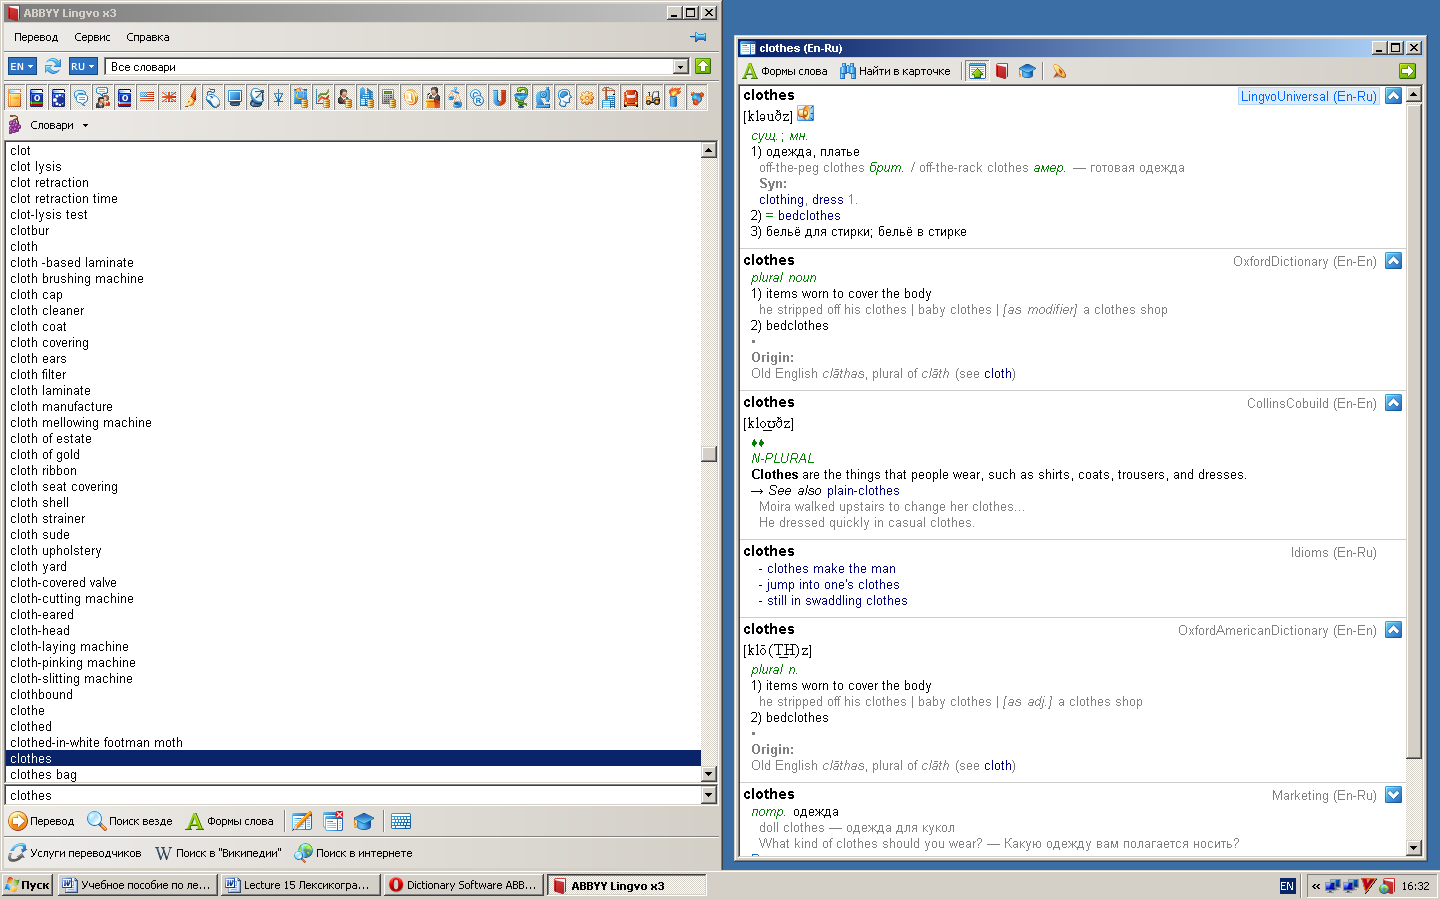Screen dimensions: 1440x900
Task: Click the card window scrollbar down arrow
Action: [1413, 847]
